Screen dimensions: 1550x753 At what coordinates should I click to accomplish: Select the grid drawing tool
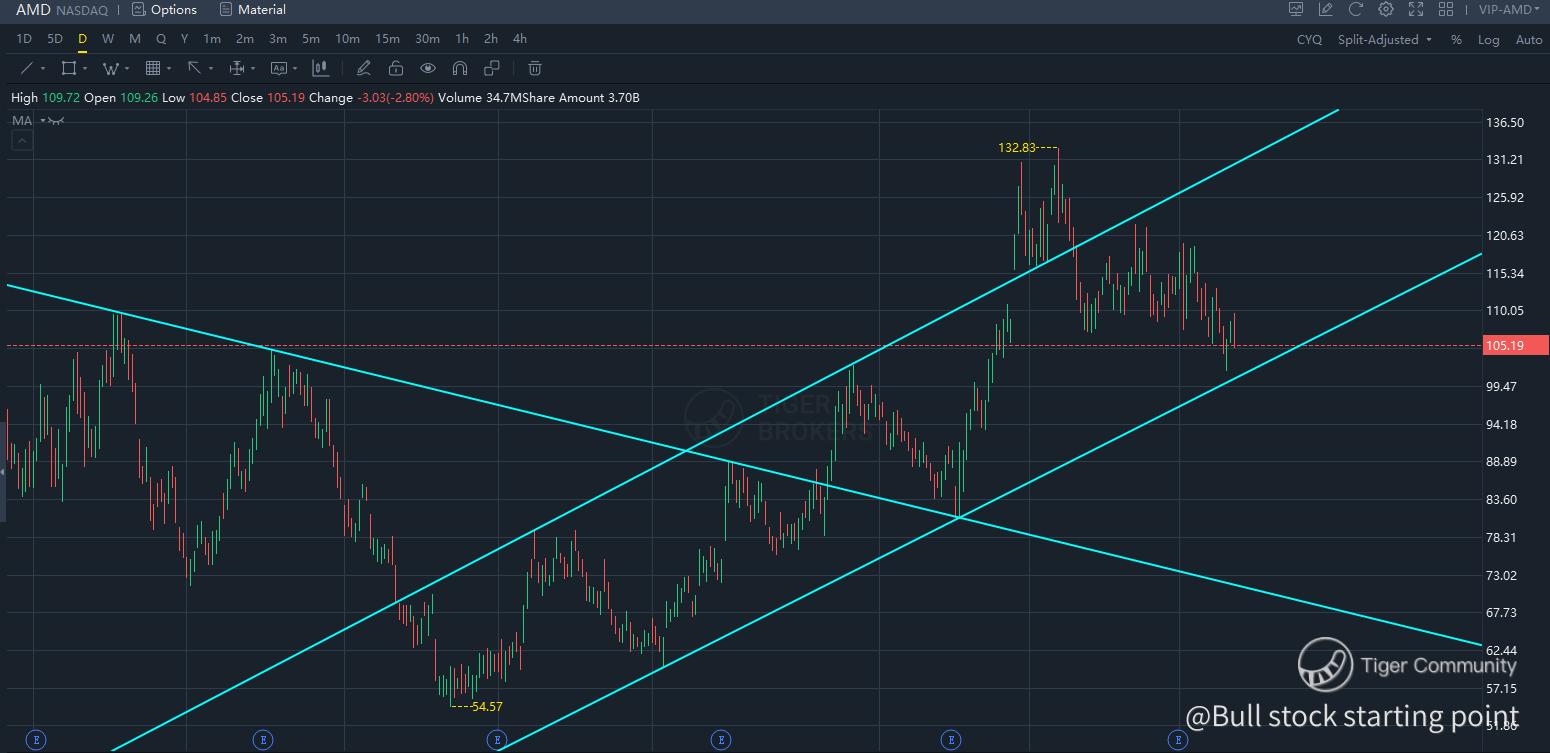point(153,68)
